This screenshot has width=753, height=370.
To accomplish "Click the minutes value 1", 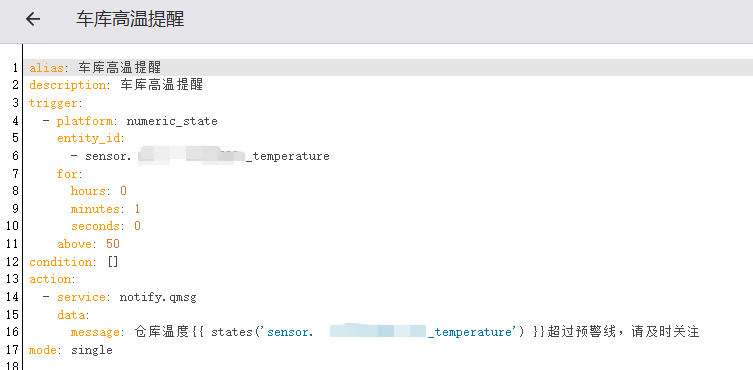I will coord(137,209).
